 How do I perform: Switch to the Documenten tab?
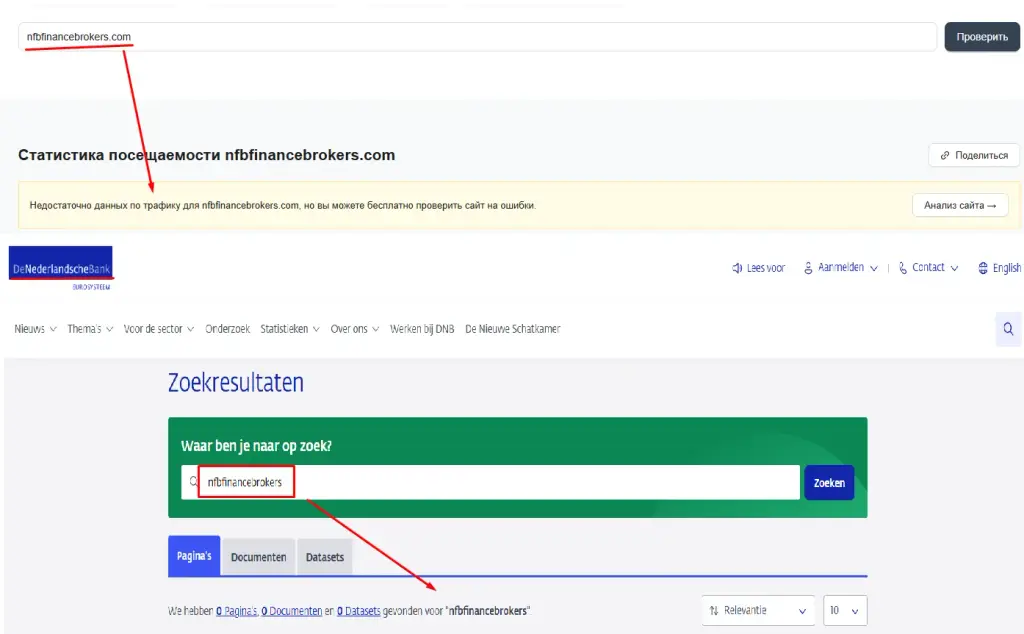click(259, 557)
